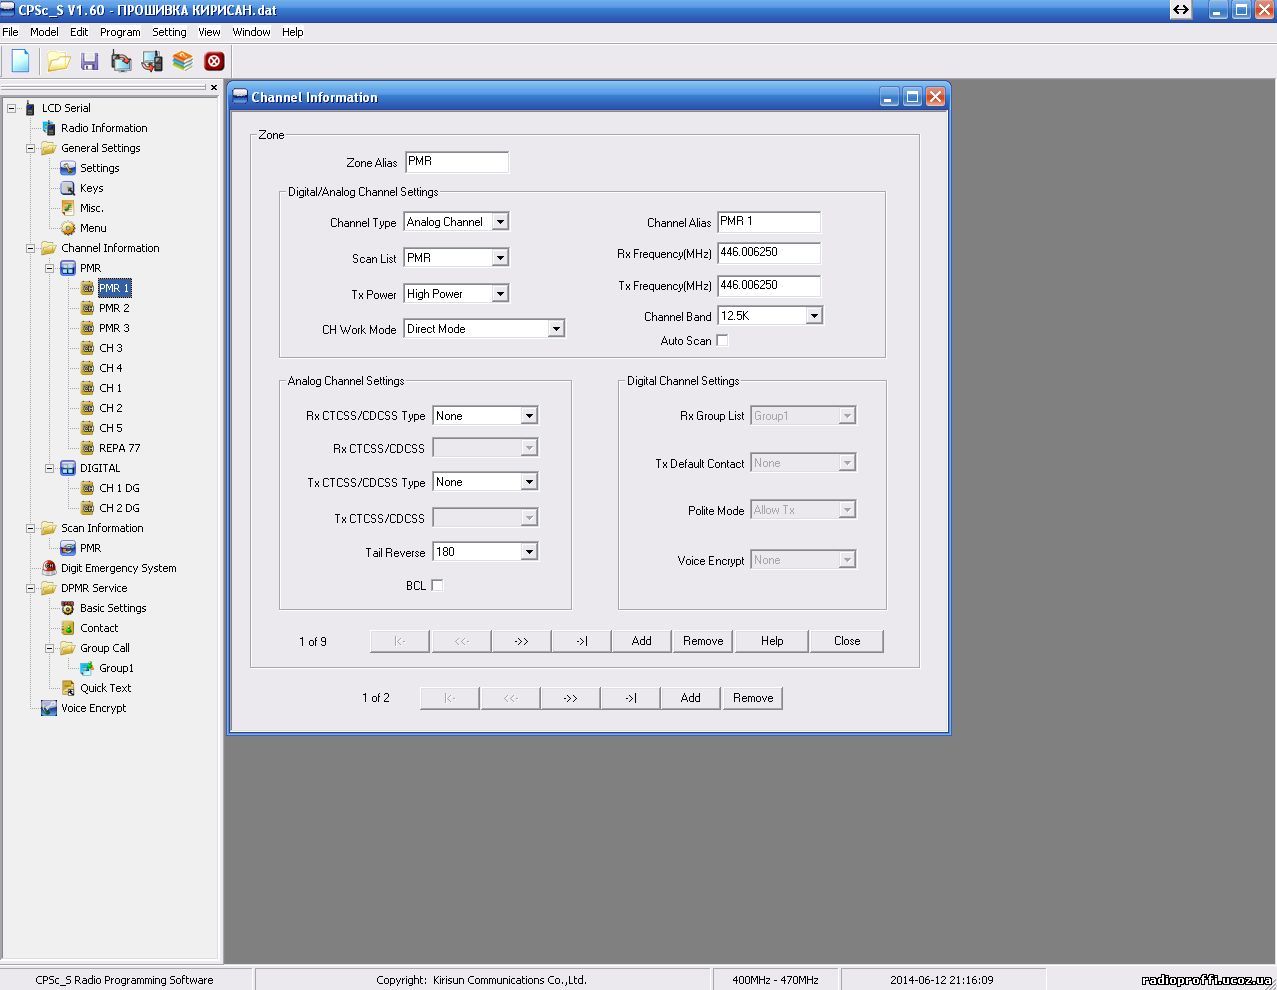1277x990 pixels.
Task: Read data from radio to computer icon
Action: click(121, 61)
